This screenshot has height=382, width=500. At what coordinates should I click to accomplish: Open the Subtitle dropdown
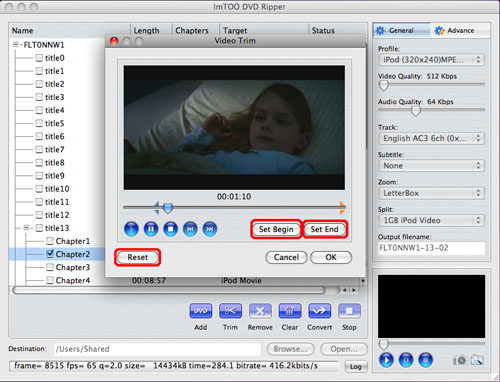coord(431,166)
